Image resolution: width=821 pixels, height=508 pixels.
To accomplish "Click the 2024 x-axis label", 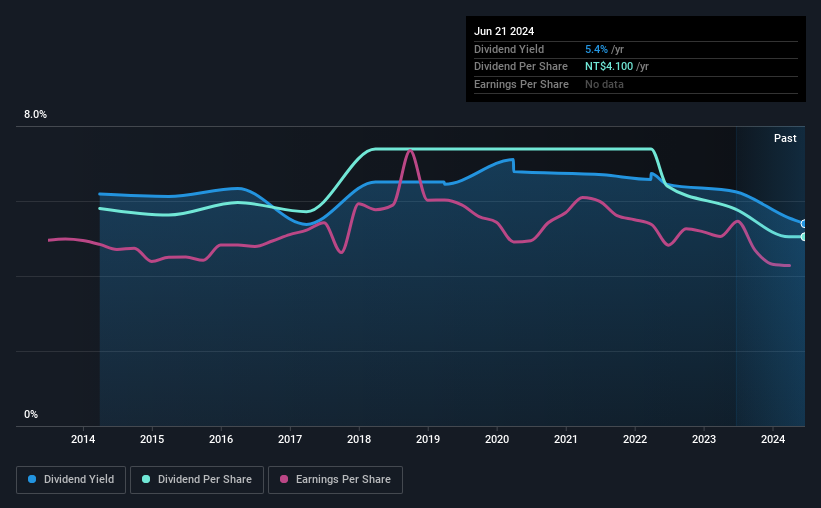I will click(773, 439).
